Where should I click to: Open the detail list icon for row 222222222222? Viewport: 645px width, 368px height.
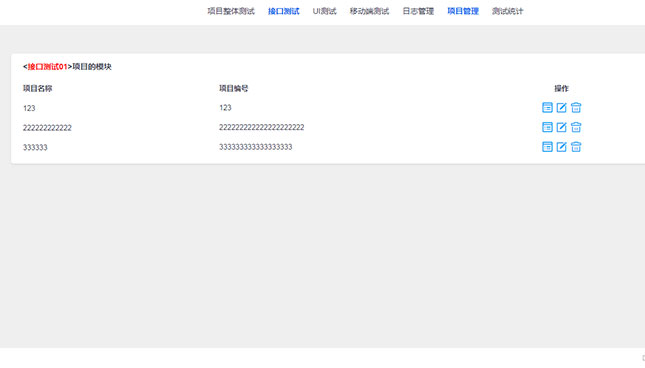tap(547, 127)
